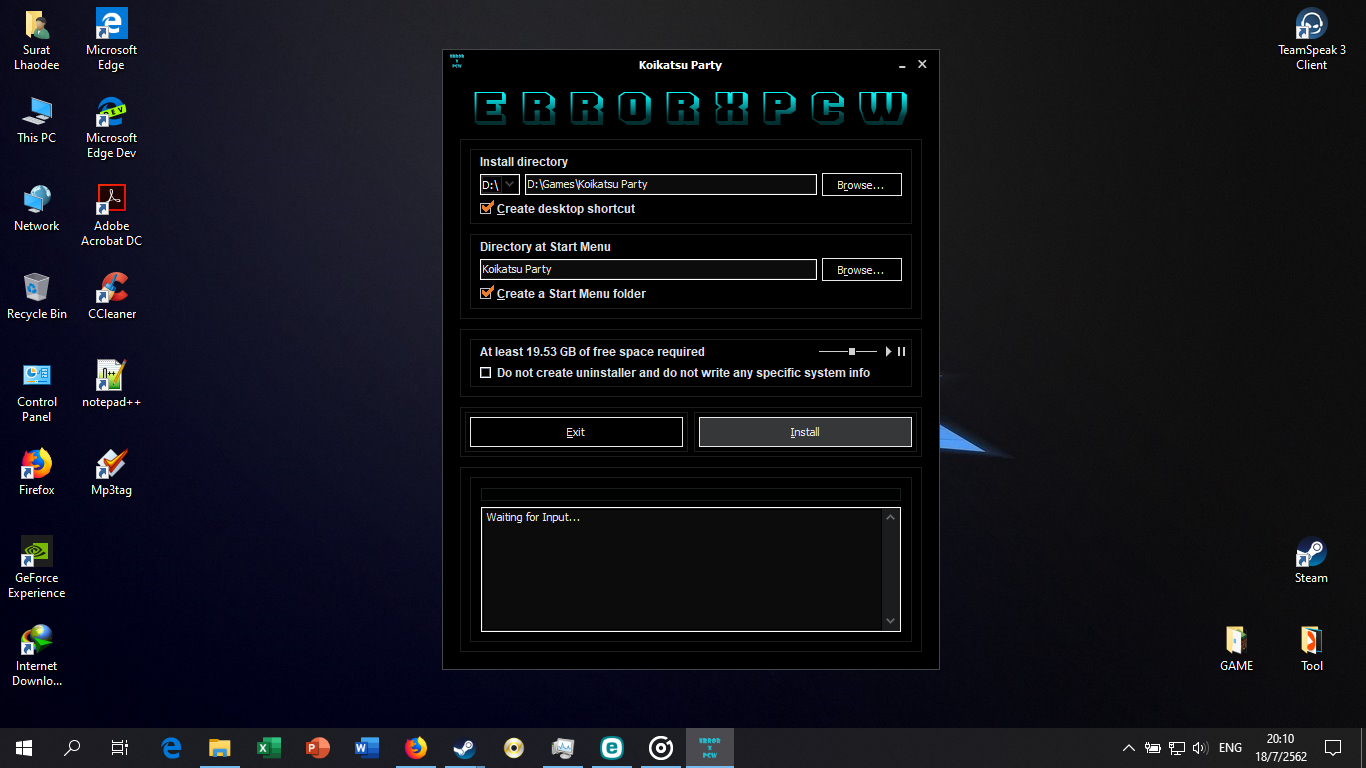Open the Steam icon in the taskbar
This screenshot has height=768, width=1366.
[464, 748]
